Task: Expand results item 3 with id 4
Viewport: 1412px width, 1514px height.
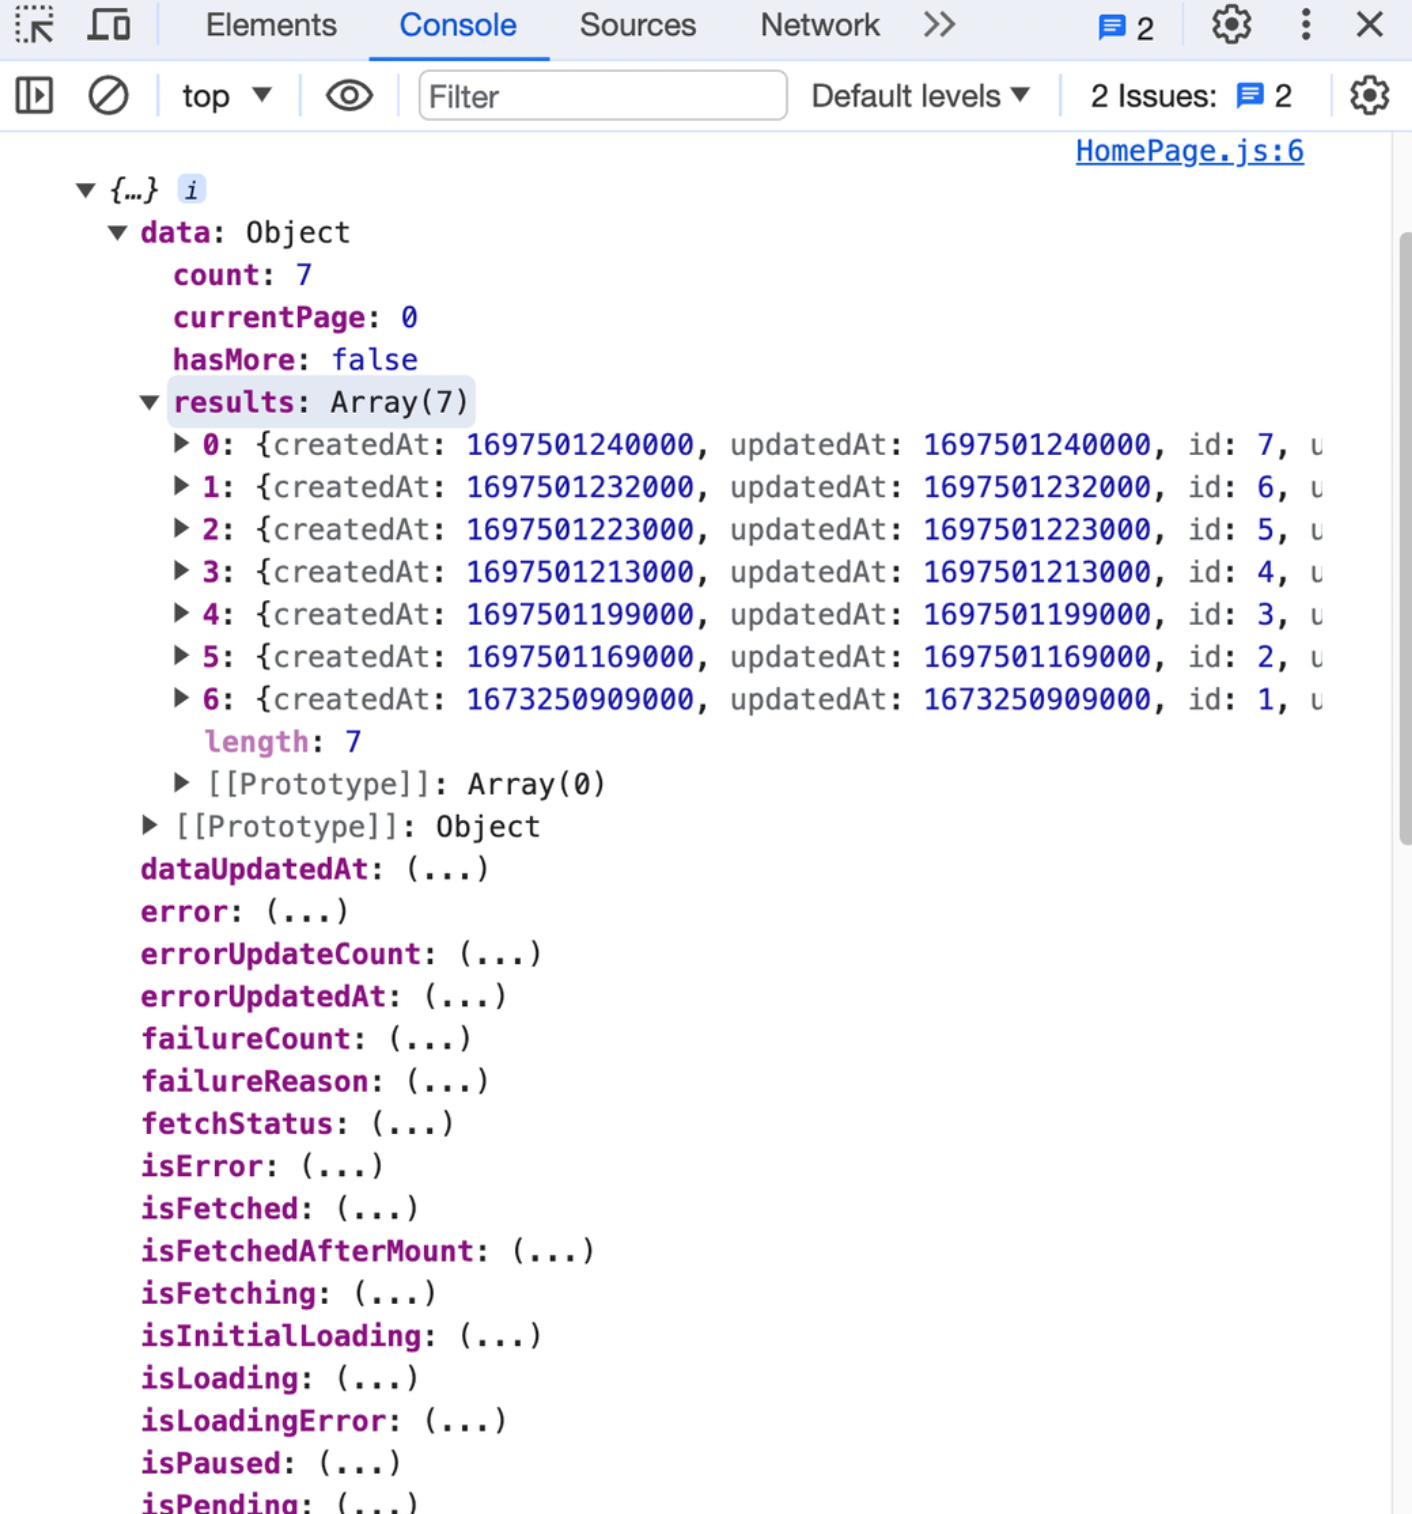Action: (181, 571)
